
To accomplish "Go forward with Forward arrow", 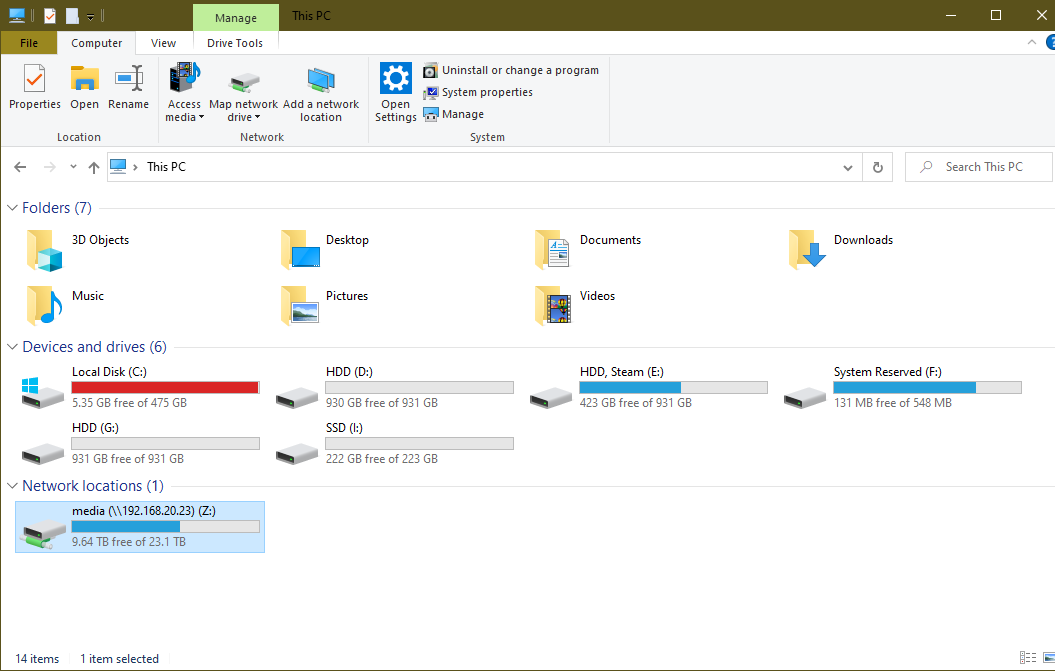I will click(49, 167).
